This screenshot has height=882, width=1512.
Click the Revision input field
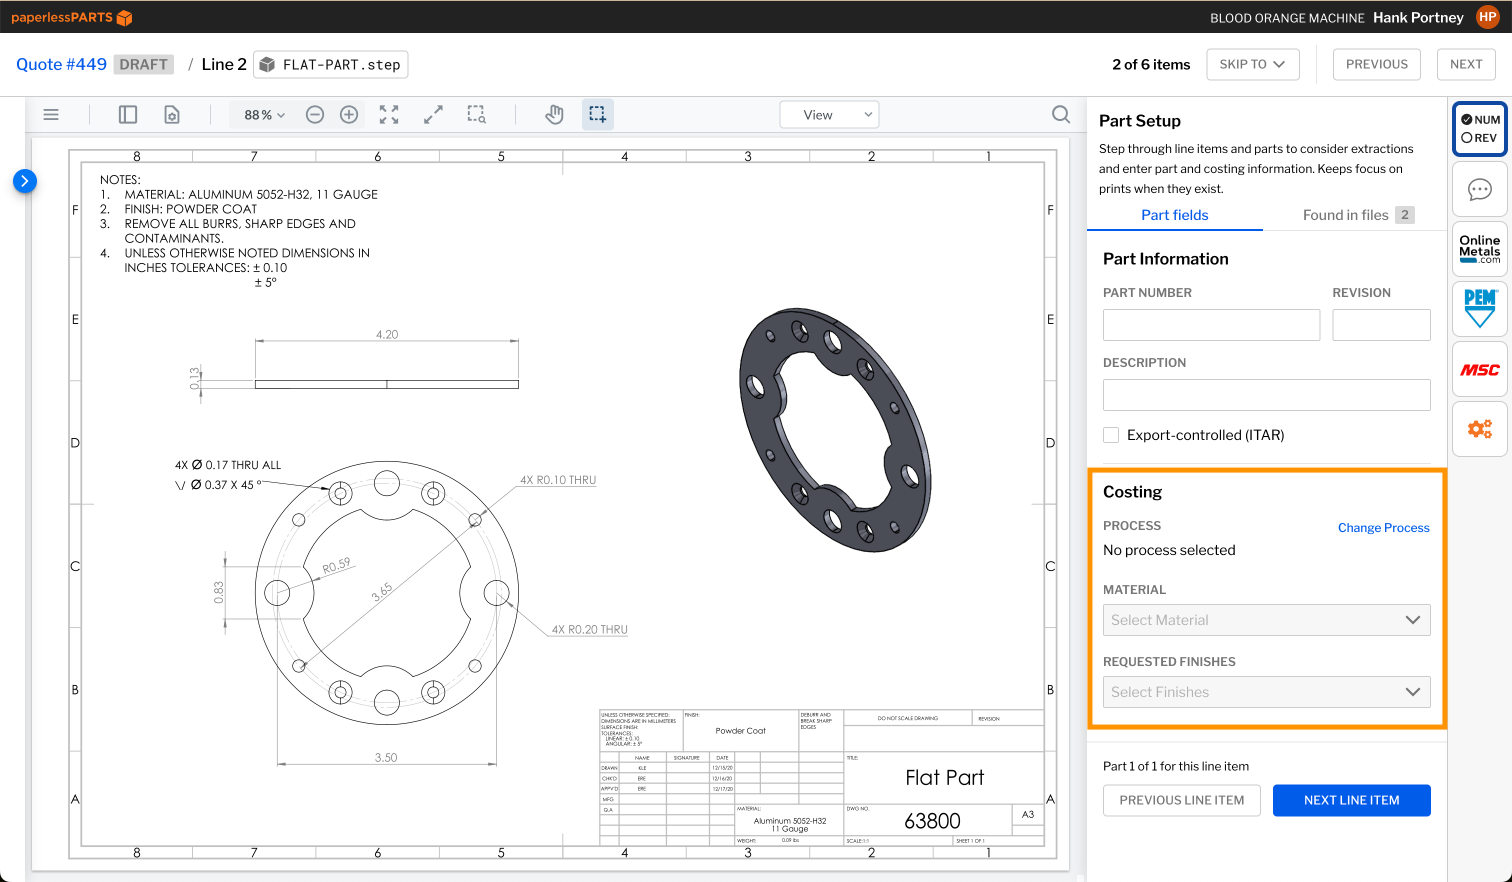(1381, 325)
